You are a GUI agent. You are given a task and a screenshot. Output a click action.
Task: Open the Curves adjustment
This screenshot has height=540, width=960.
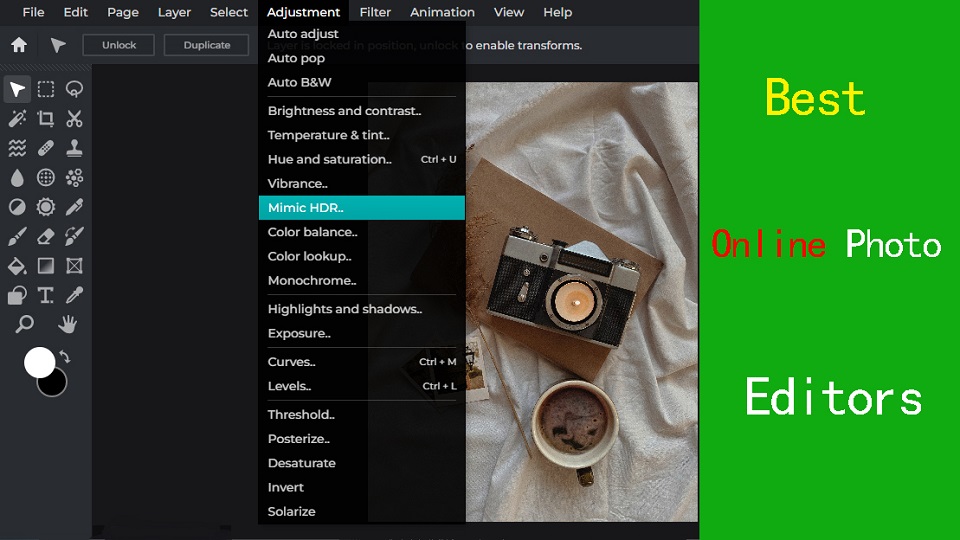[x=362, y=362]
